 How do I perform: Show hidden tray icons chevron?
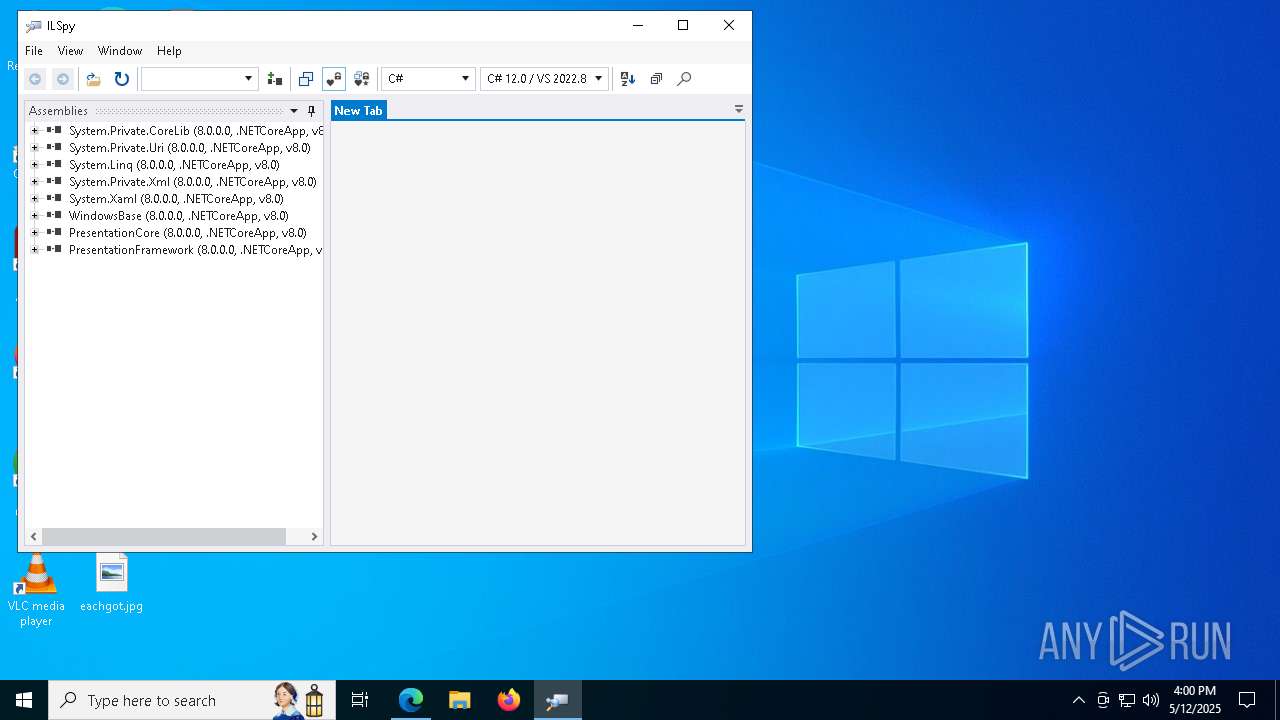pyautogui.click(x=1078, y=700)
